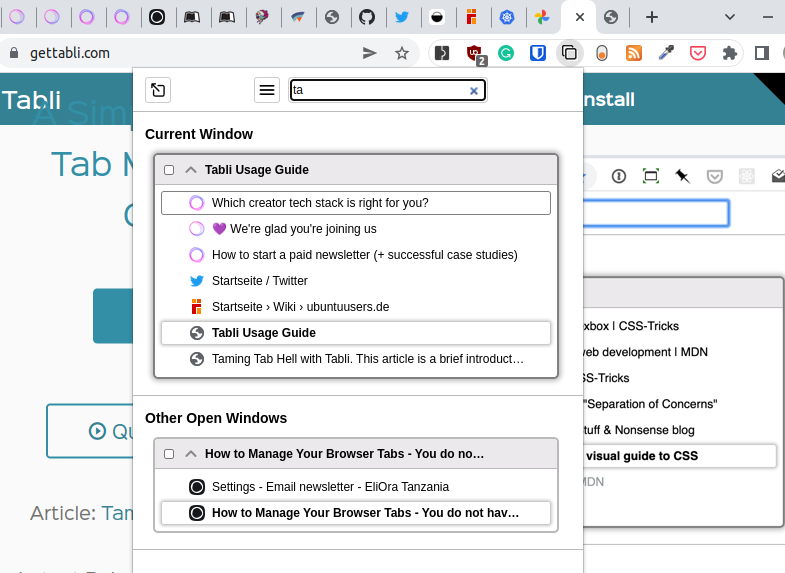Select 'Which creator tech stack is right' entry
Screen dimensions: 785x573
coord(320,203)
